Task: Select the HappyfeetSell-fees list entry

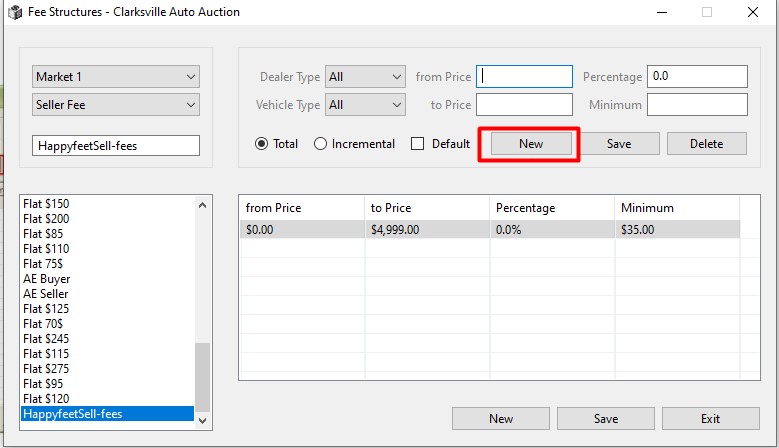Action: [x=80, y=414]
